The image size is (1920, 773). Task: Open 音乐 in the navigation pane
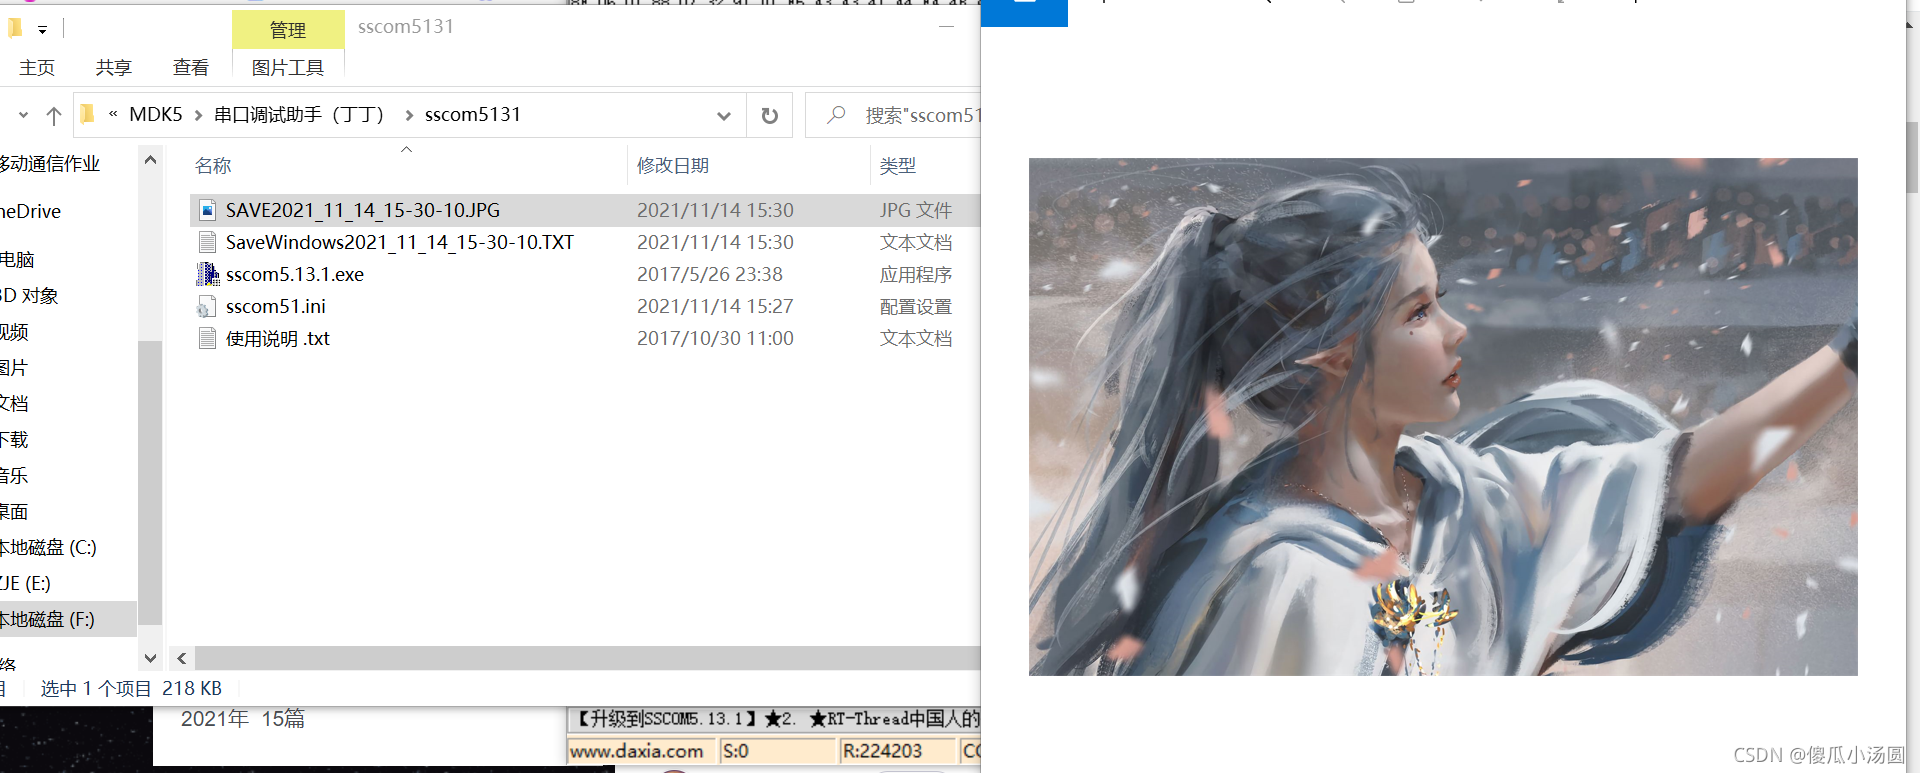(x=14, y=475)
